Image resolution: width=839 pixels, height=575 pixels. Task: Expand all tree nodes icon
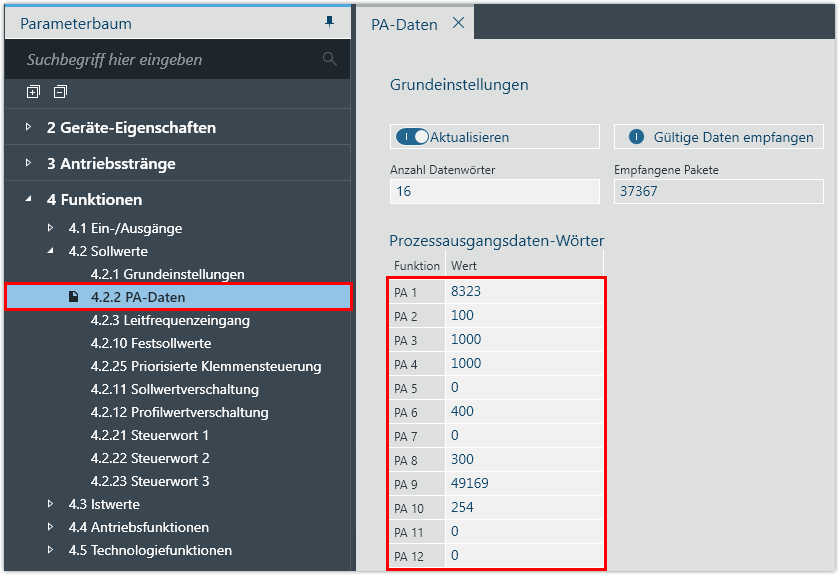point(33,92)
